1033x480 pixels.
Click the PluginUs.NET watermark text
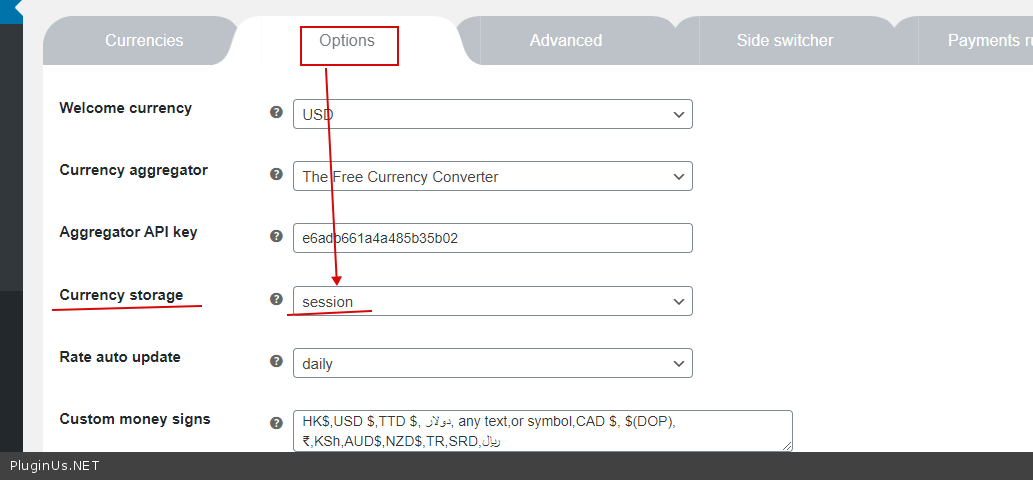pos(55,466)
